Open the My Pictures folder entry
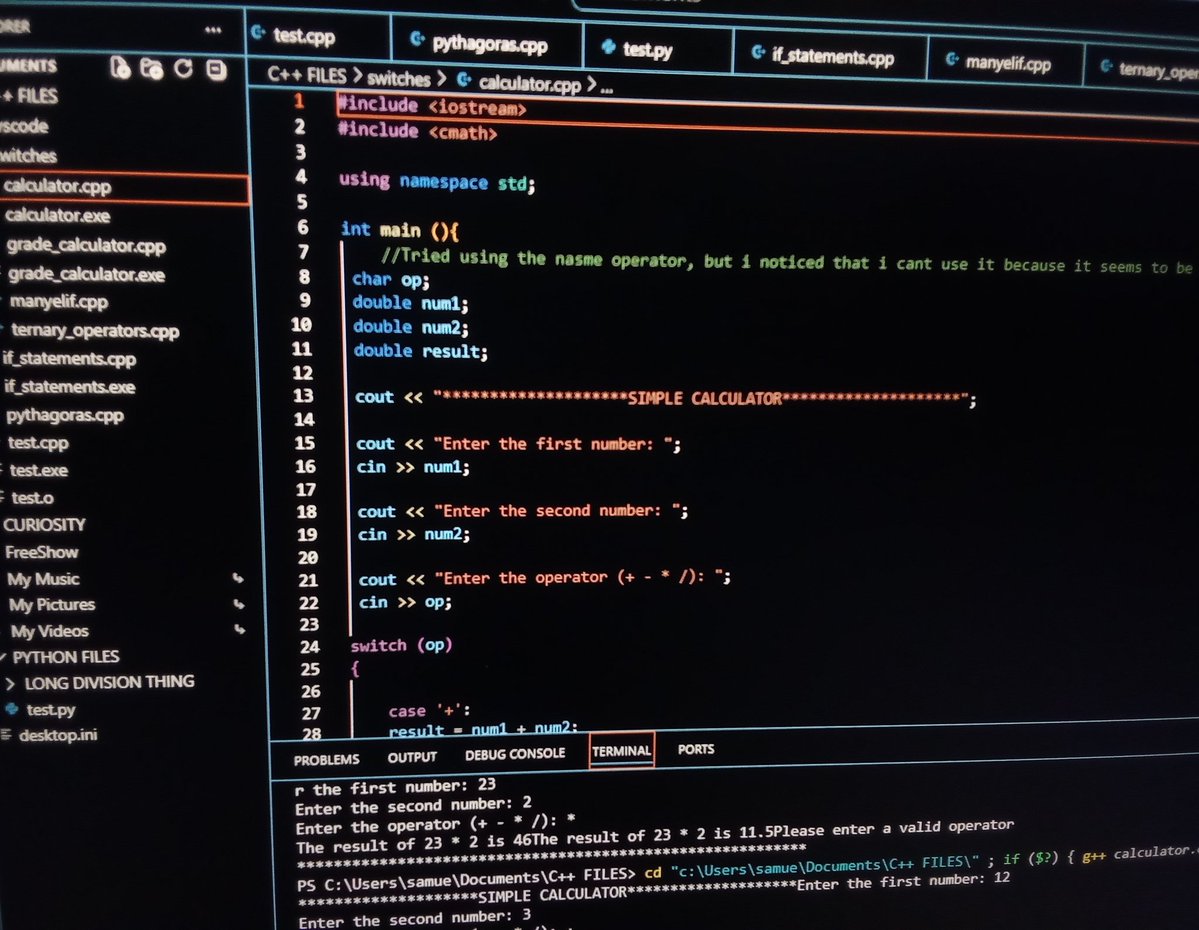The image size is (1199, 930). [x=52, y=604]
